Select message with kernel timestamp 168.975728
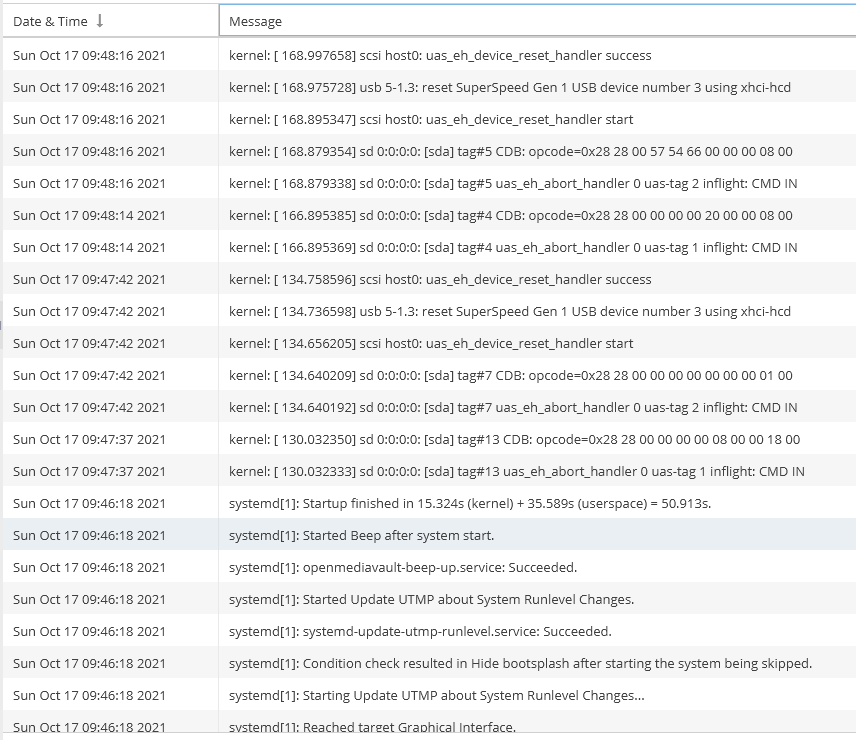 [510, 87]
